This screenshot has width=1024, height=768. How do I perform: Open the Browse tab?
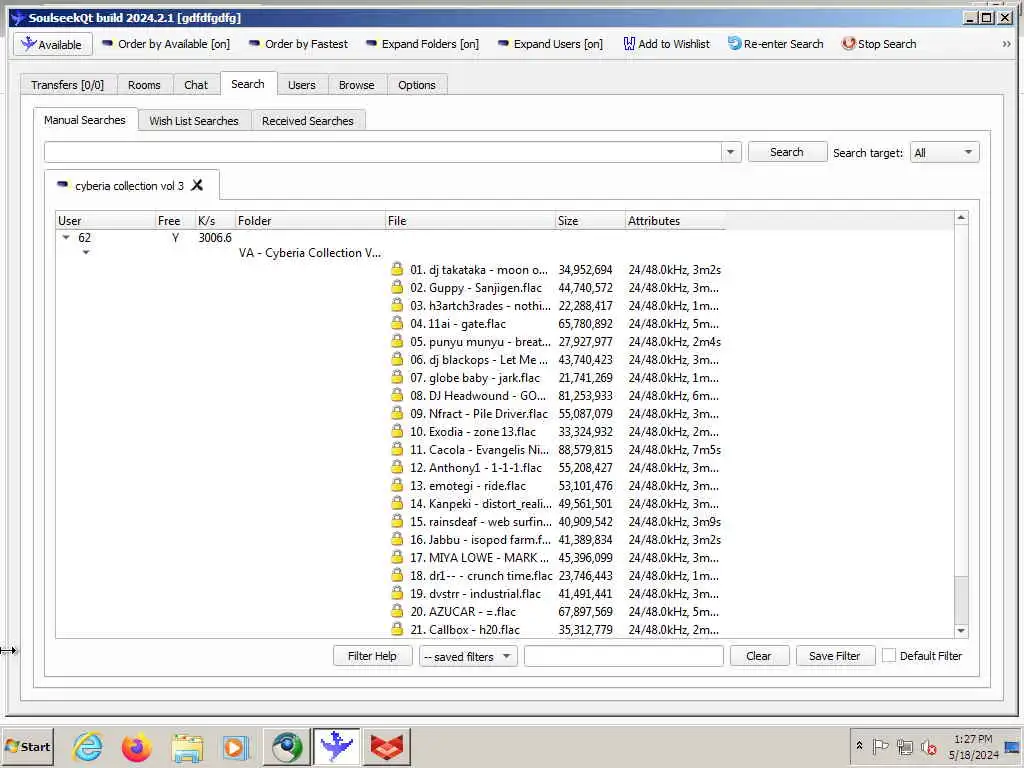(357, 85)
